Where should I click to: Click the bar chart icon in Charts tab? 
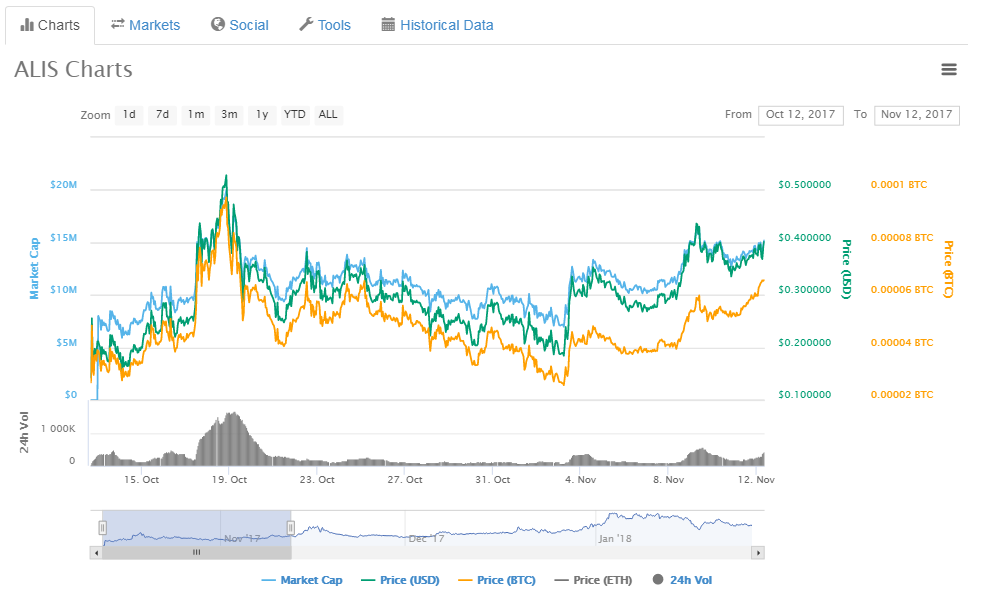click(x=27, y=25)
